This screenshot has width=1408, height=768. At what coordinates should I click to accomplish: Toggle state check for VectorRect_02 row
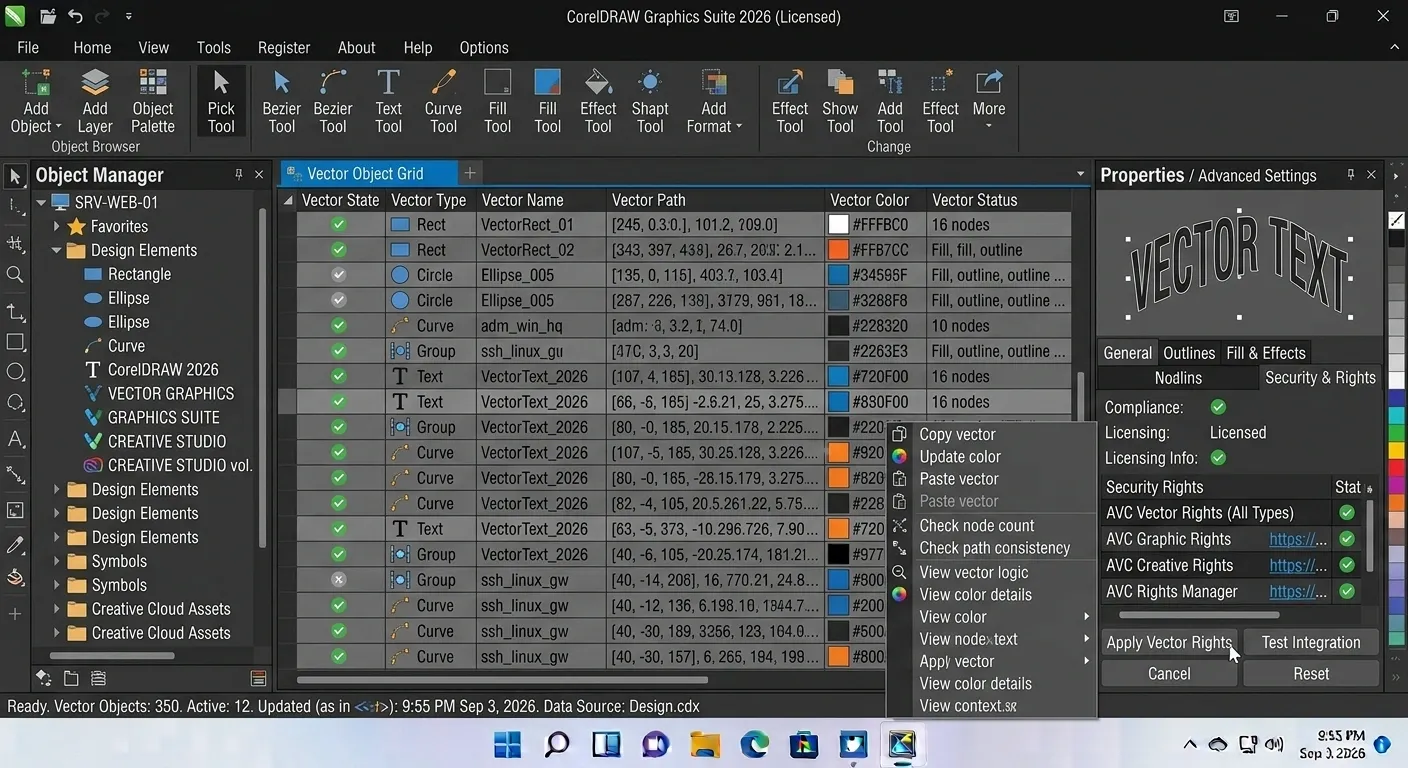pyautogui.click(x=339, y=250)
